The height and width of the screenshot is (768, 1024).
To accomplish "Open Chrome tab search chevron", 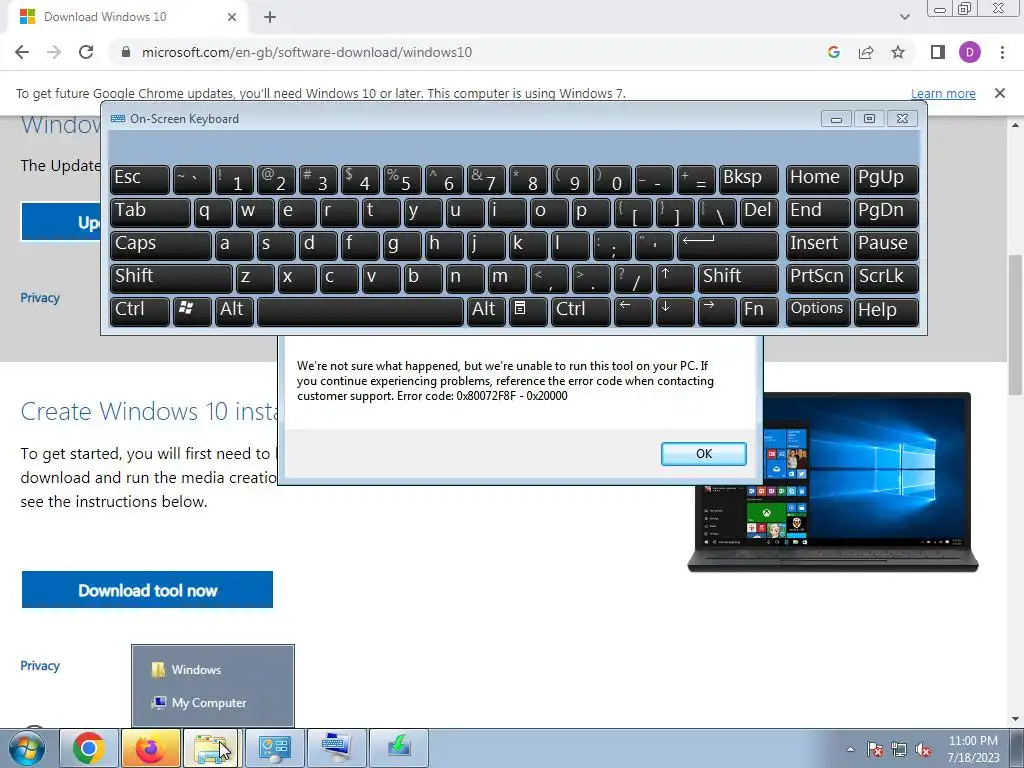I will [x=904, y=17].
